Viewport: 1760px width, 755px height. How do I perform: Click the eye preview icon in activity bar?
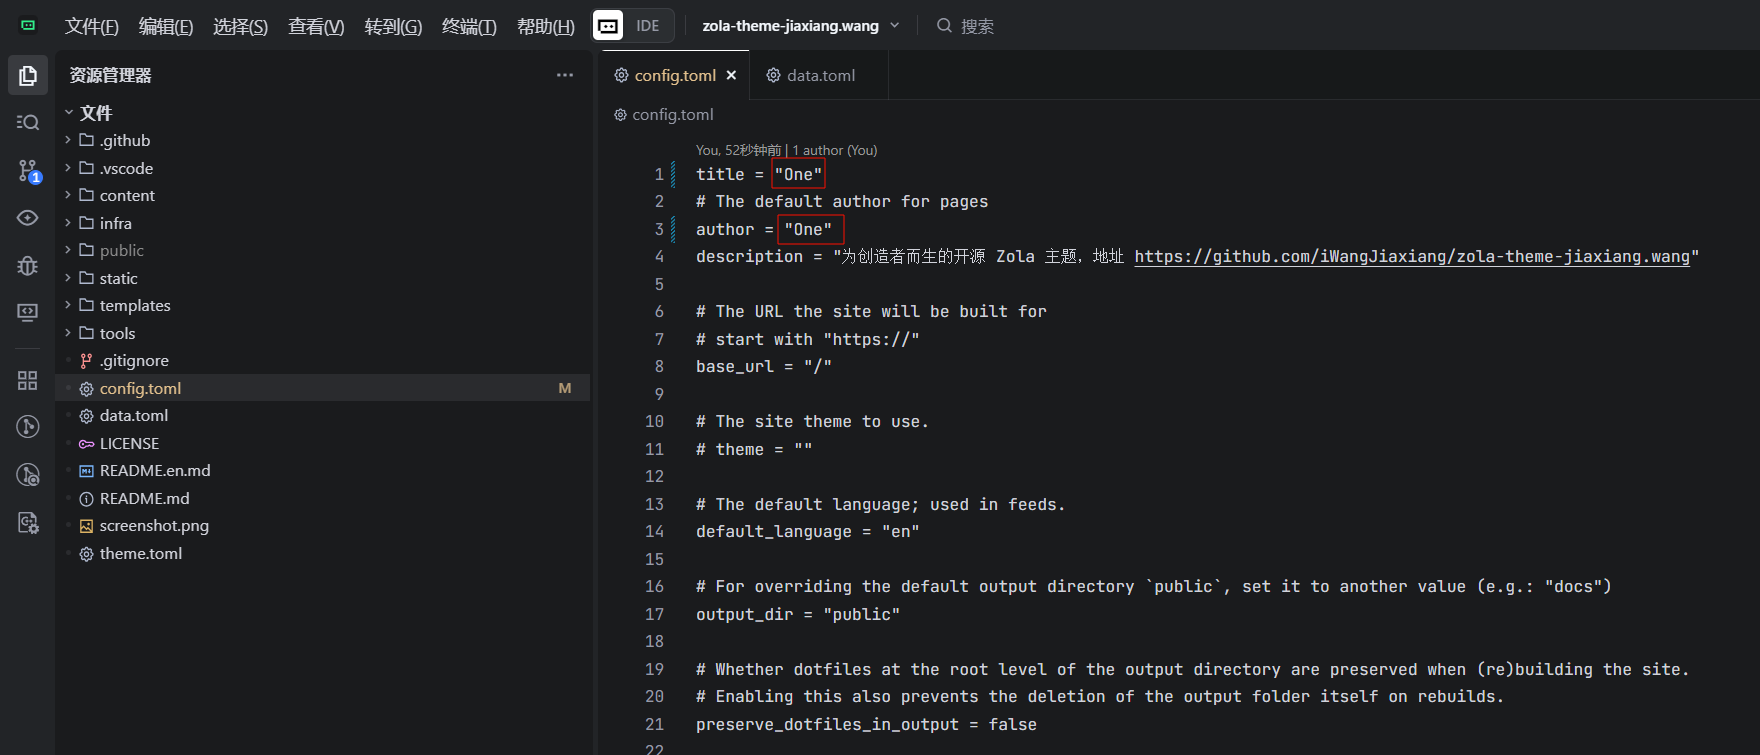click(28, 218)
